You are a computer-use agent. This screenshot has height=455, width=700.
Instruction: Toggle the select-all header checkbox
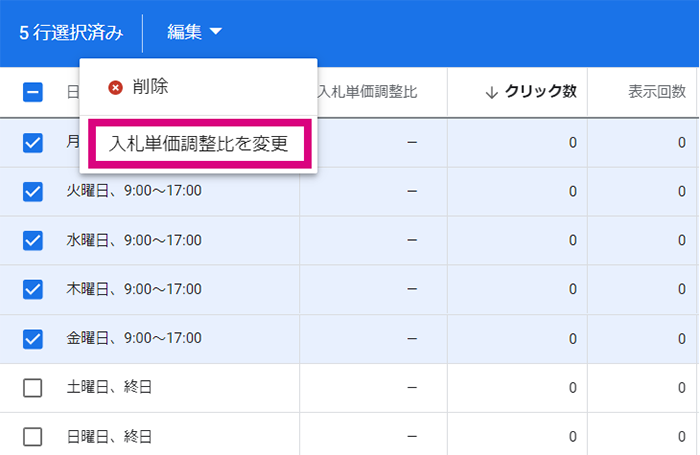(33, 92)
